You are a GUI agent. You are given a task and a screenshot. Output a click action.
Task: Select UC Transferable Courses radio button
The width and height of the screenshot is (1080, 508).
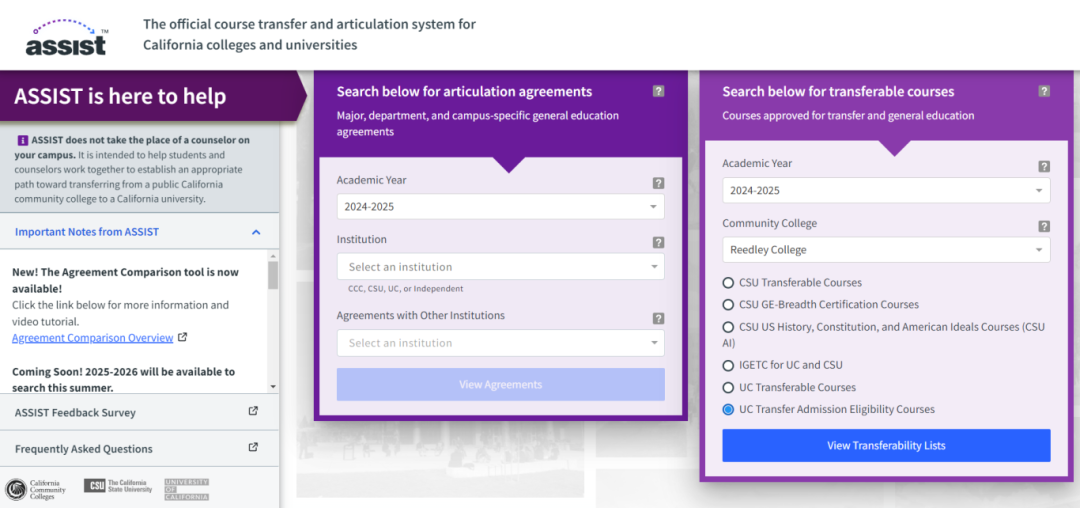pyautogui.click(x=728, y=387)
